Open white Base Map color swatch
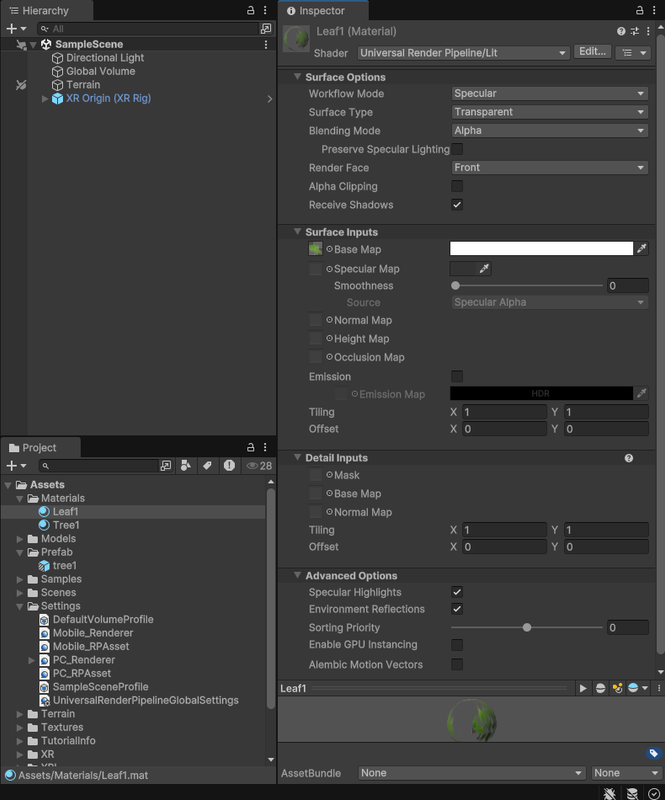Viewport: 665px width, 800px height. (541, 248)
